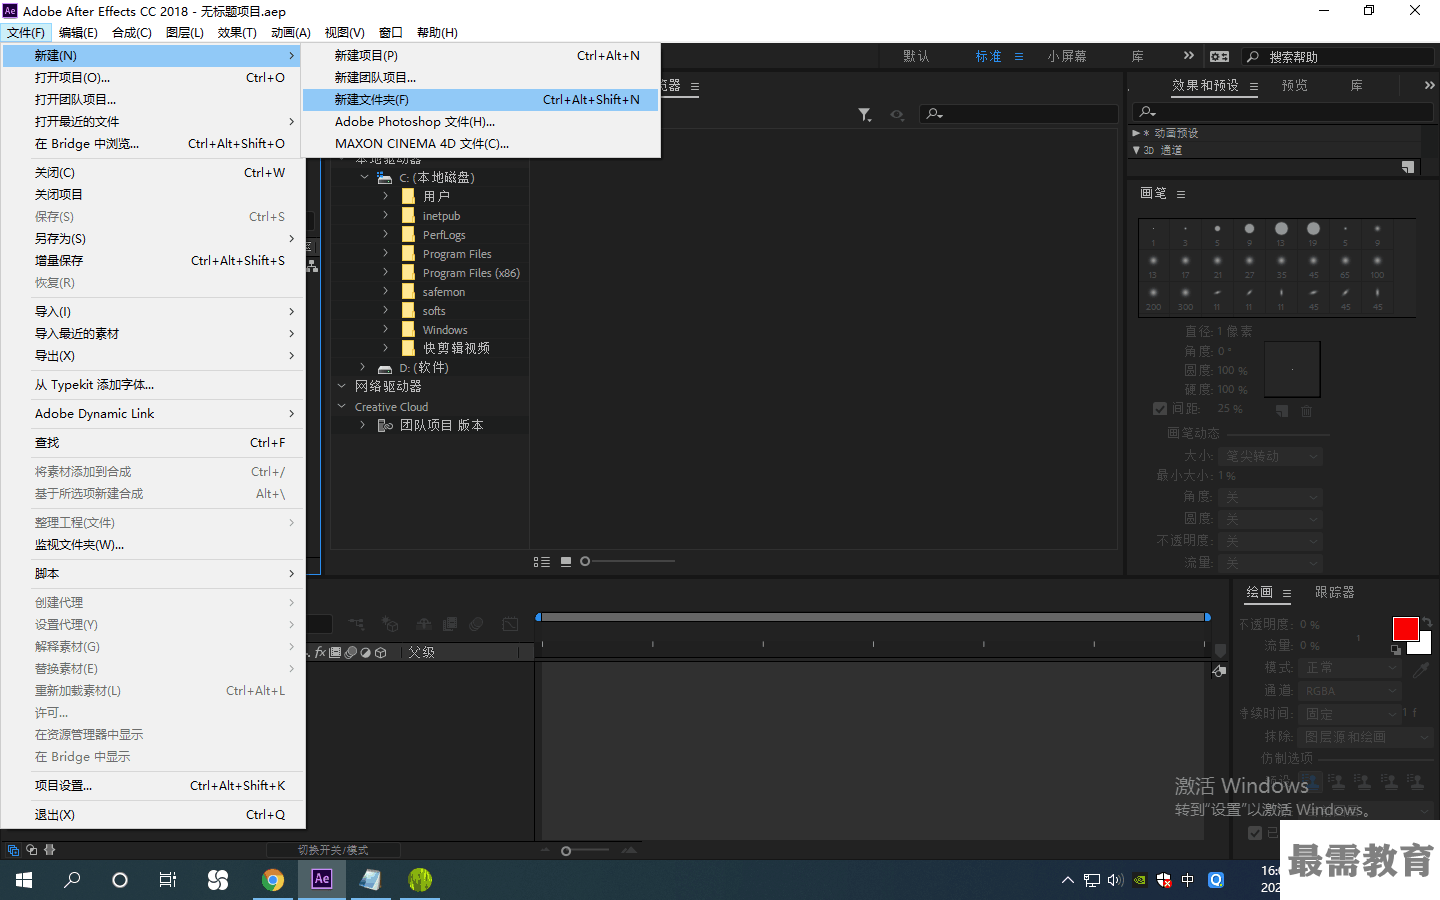
Task: Open the 通道 dropdown showing RGBA
Action: (1350, 691)
